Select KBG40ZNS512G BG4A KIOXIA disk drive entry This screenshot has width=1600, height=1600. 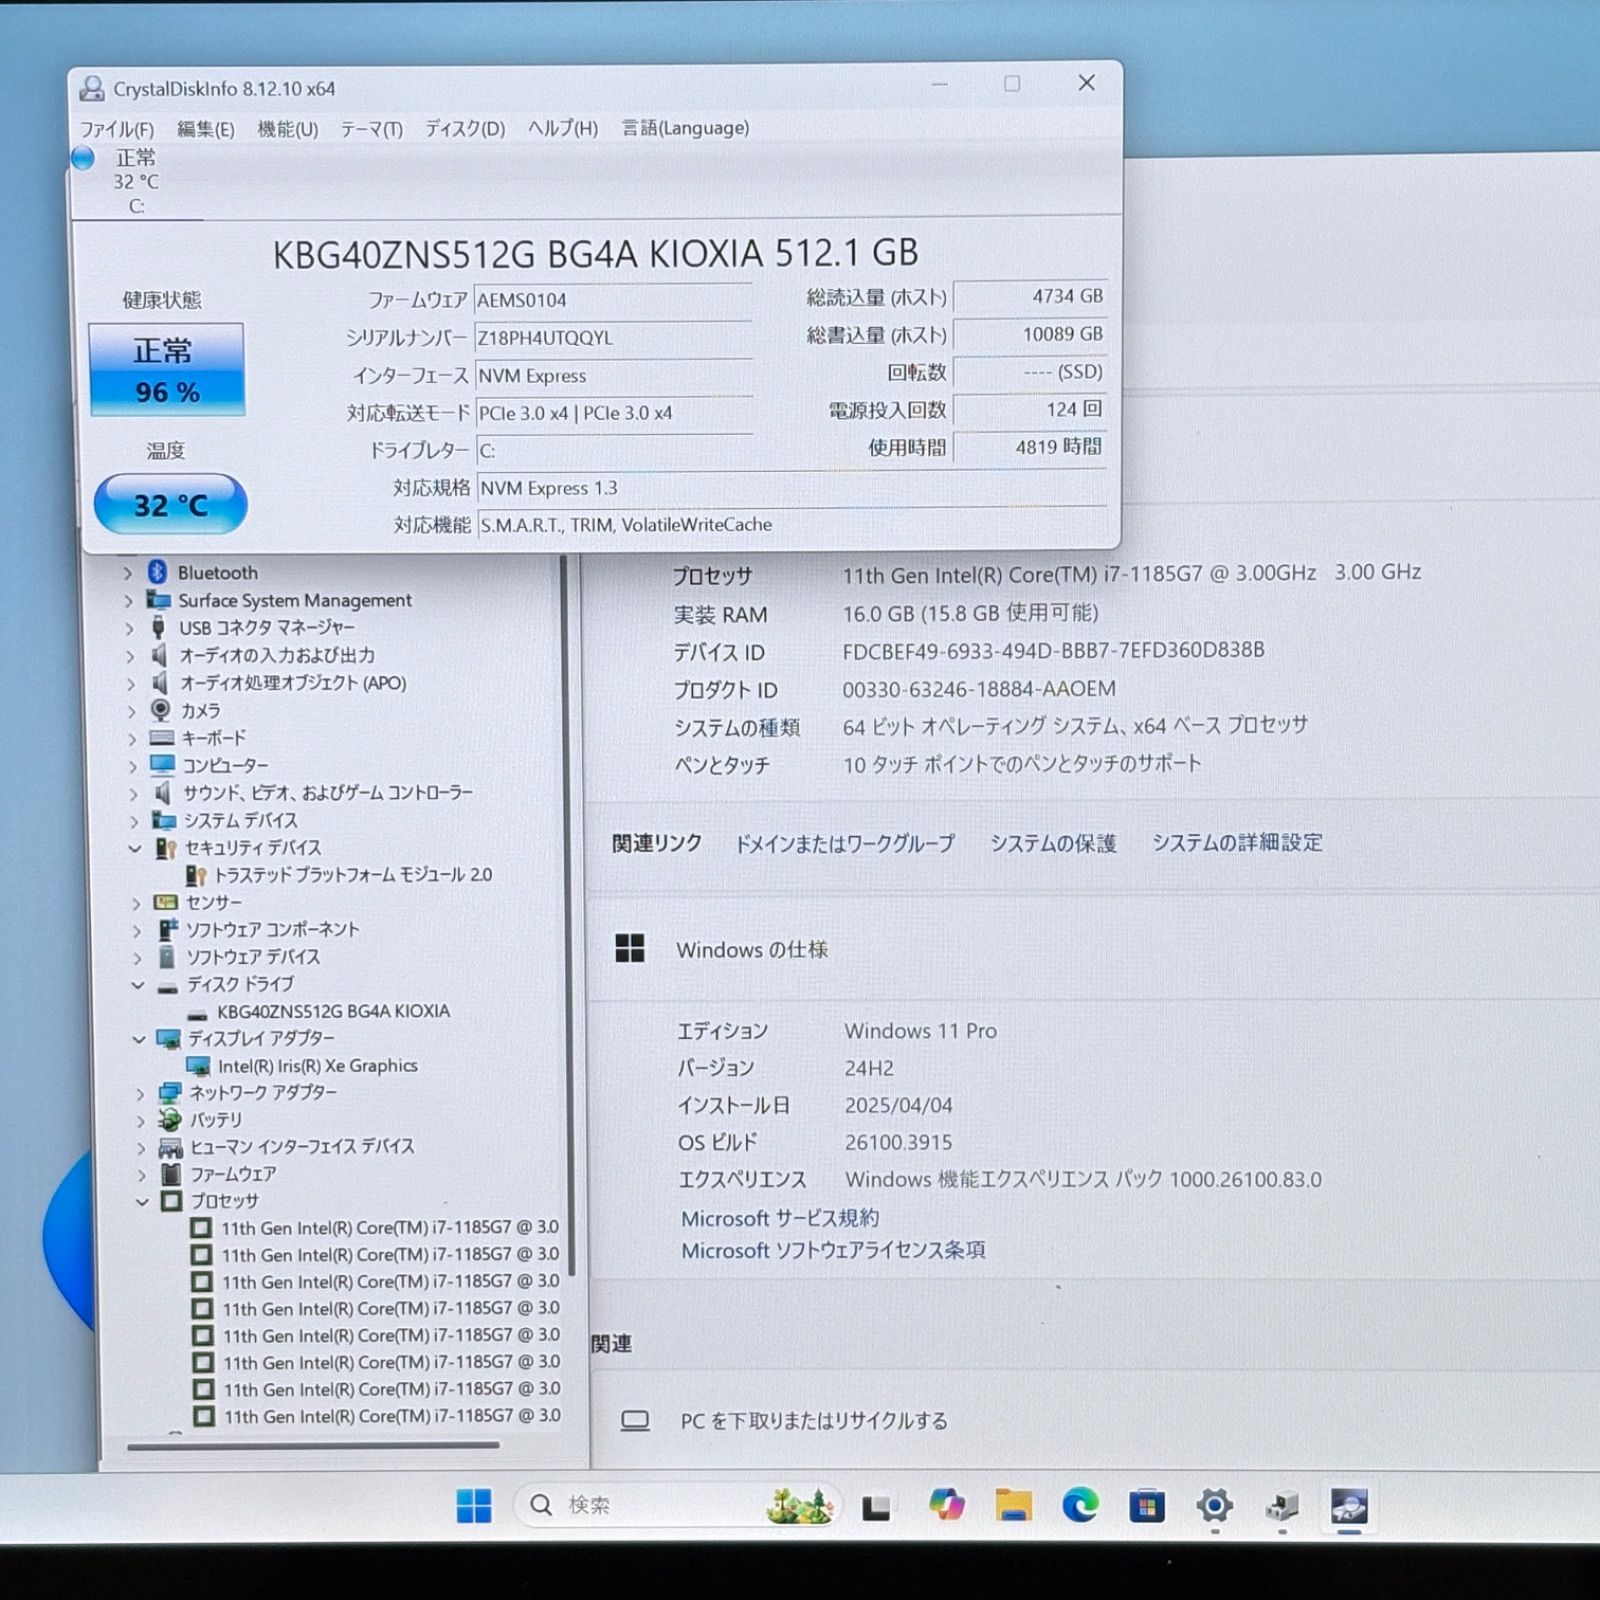[333, 1011]
